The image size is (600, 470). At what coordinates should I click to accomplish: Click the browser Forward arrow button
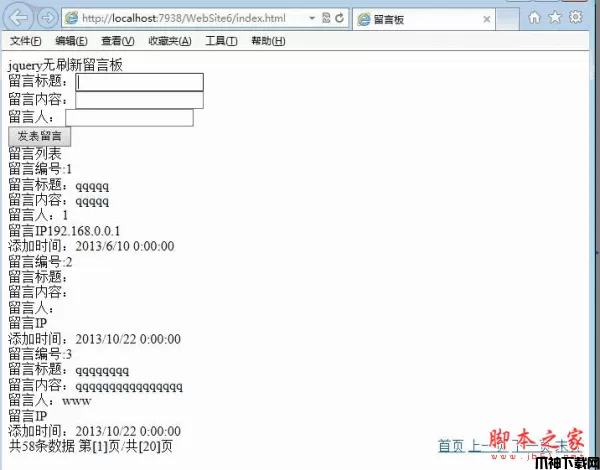tap(48, 18)
